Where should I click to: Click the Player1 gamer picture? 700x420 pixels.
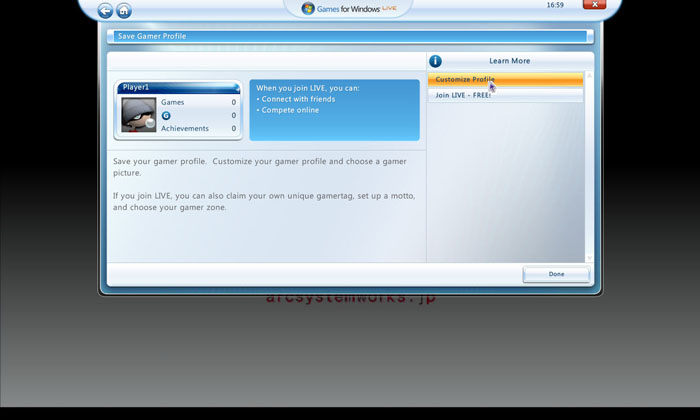pyautogui.click(x=139, y=115)
